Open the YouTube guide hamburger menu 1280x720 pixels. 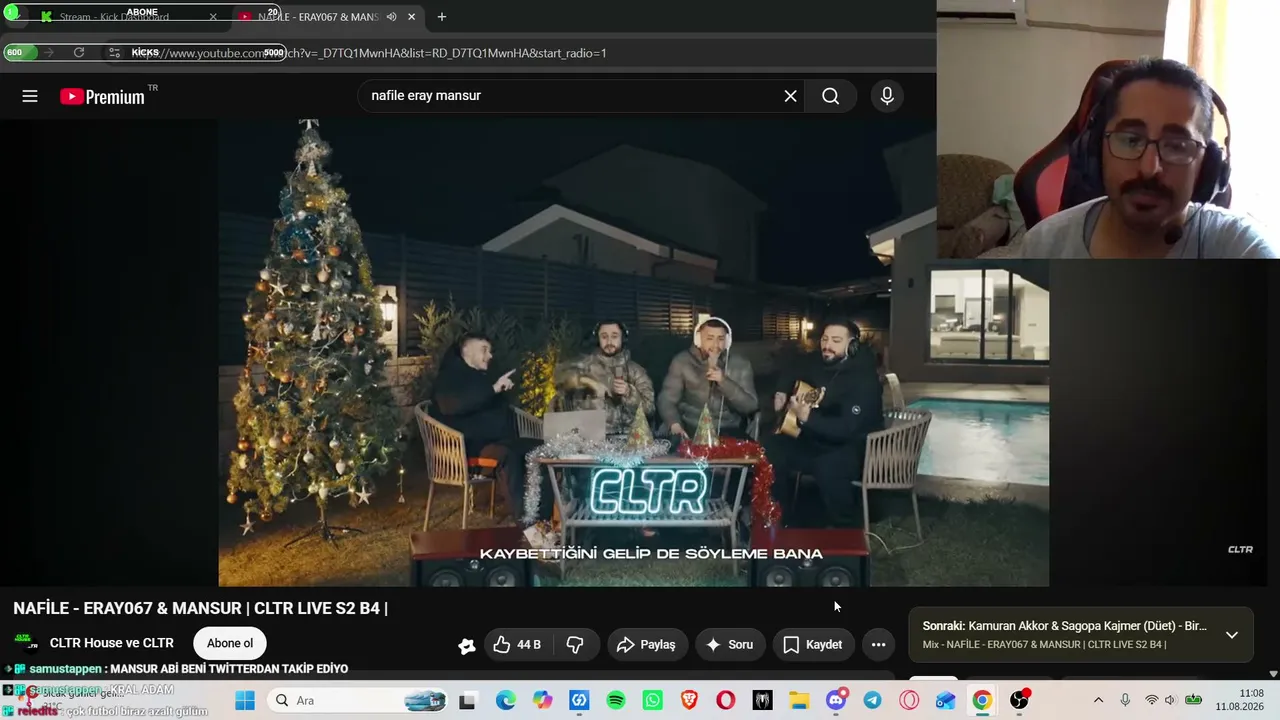click(30, 96)
